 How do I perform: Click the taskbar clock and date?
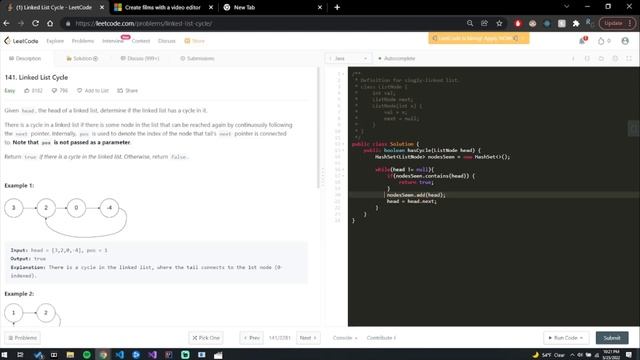[611, 355]
